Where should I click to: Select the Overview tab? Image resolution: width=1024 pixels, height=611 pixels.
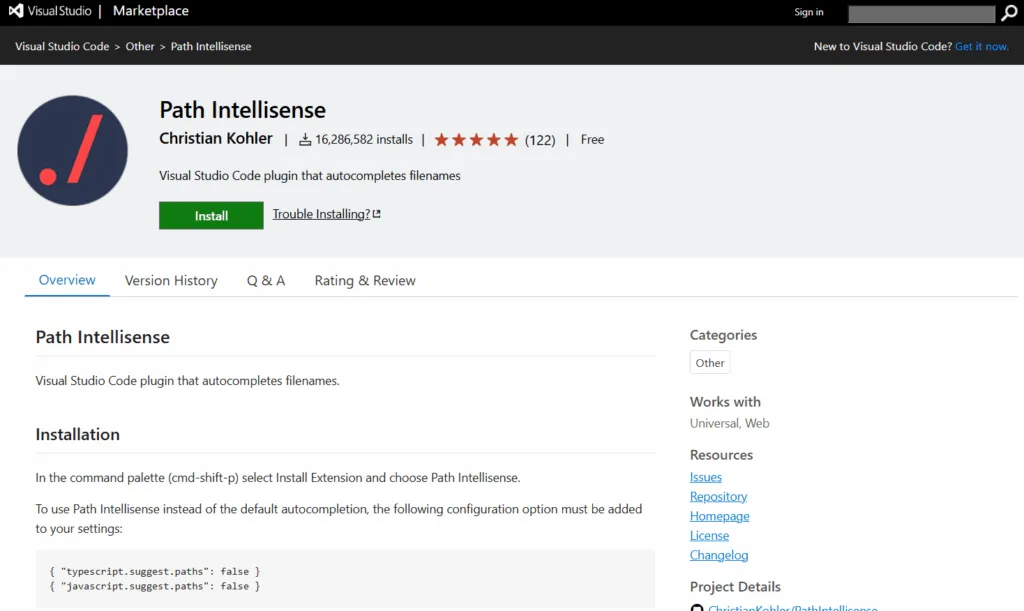[x=67, y=280]
